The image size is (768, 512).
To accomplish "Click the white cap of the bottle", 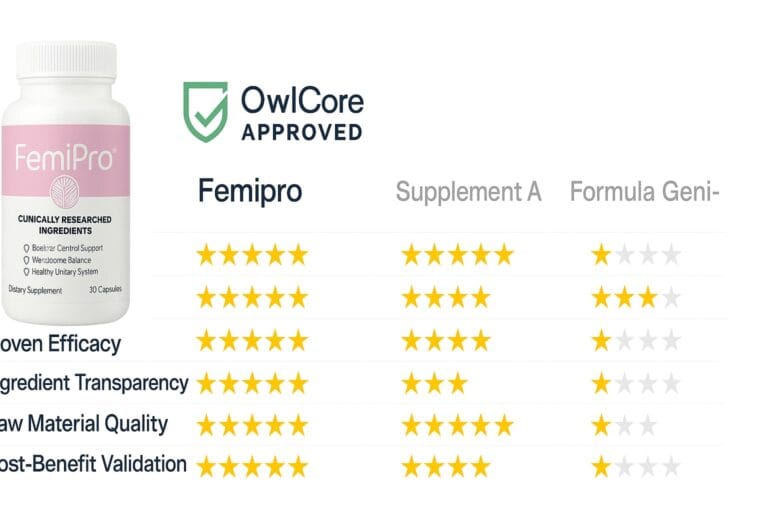I will (67, 67).
